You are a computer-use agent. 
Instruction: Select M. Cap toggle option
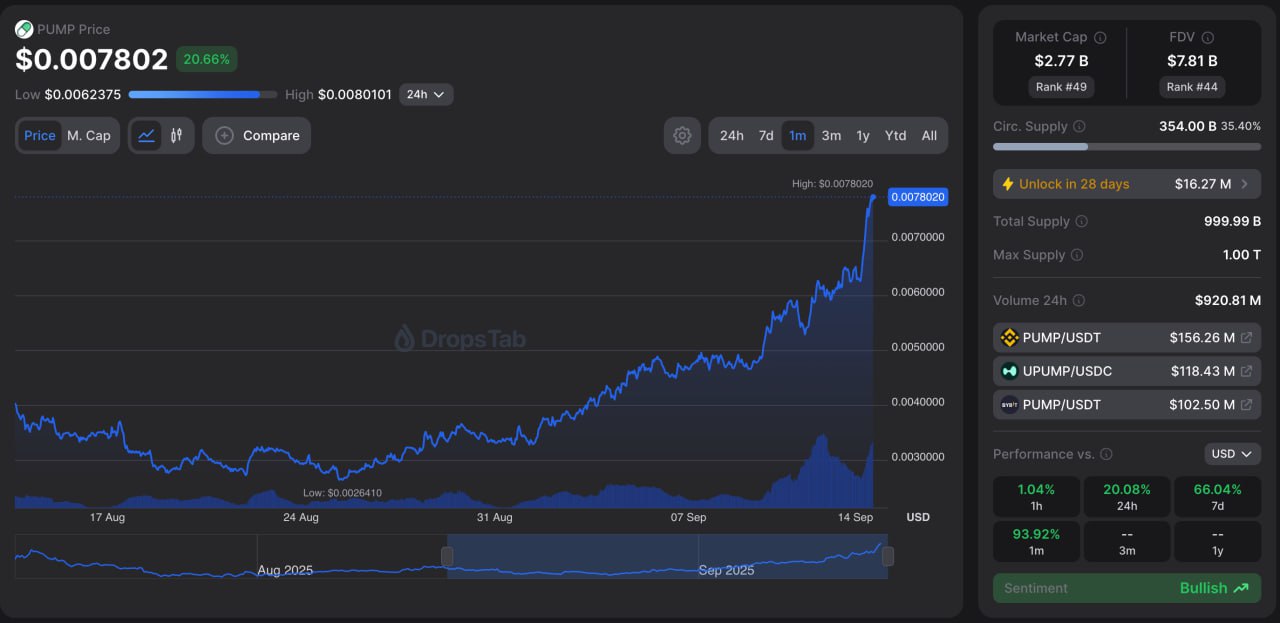click(89, 135)
